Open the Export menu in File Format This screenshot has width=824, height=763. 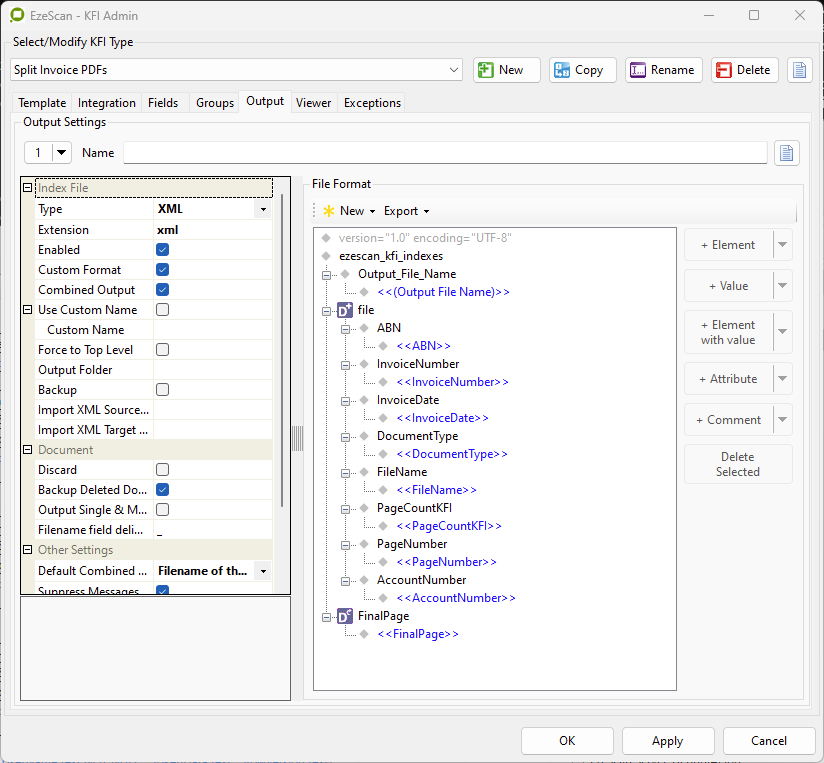tap(406, 211)
